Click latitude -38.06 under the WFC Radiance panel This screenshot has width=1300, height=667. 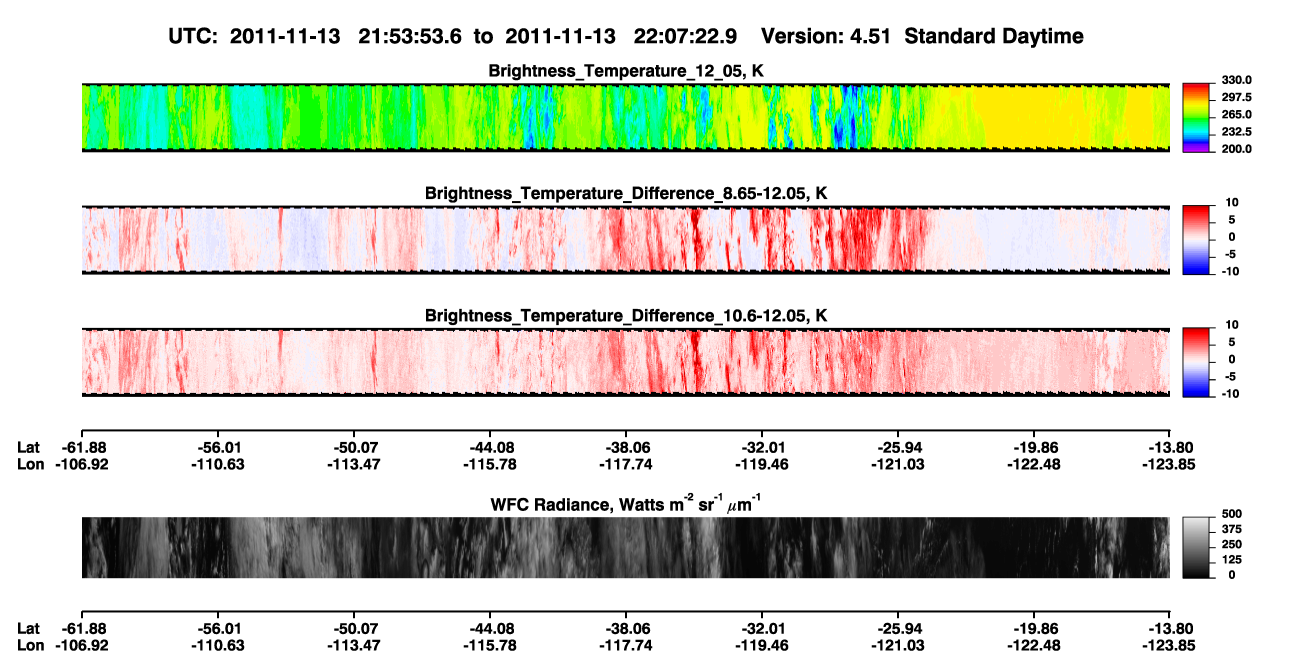[x=625, y=630]
